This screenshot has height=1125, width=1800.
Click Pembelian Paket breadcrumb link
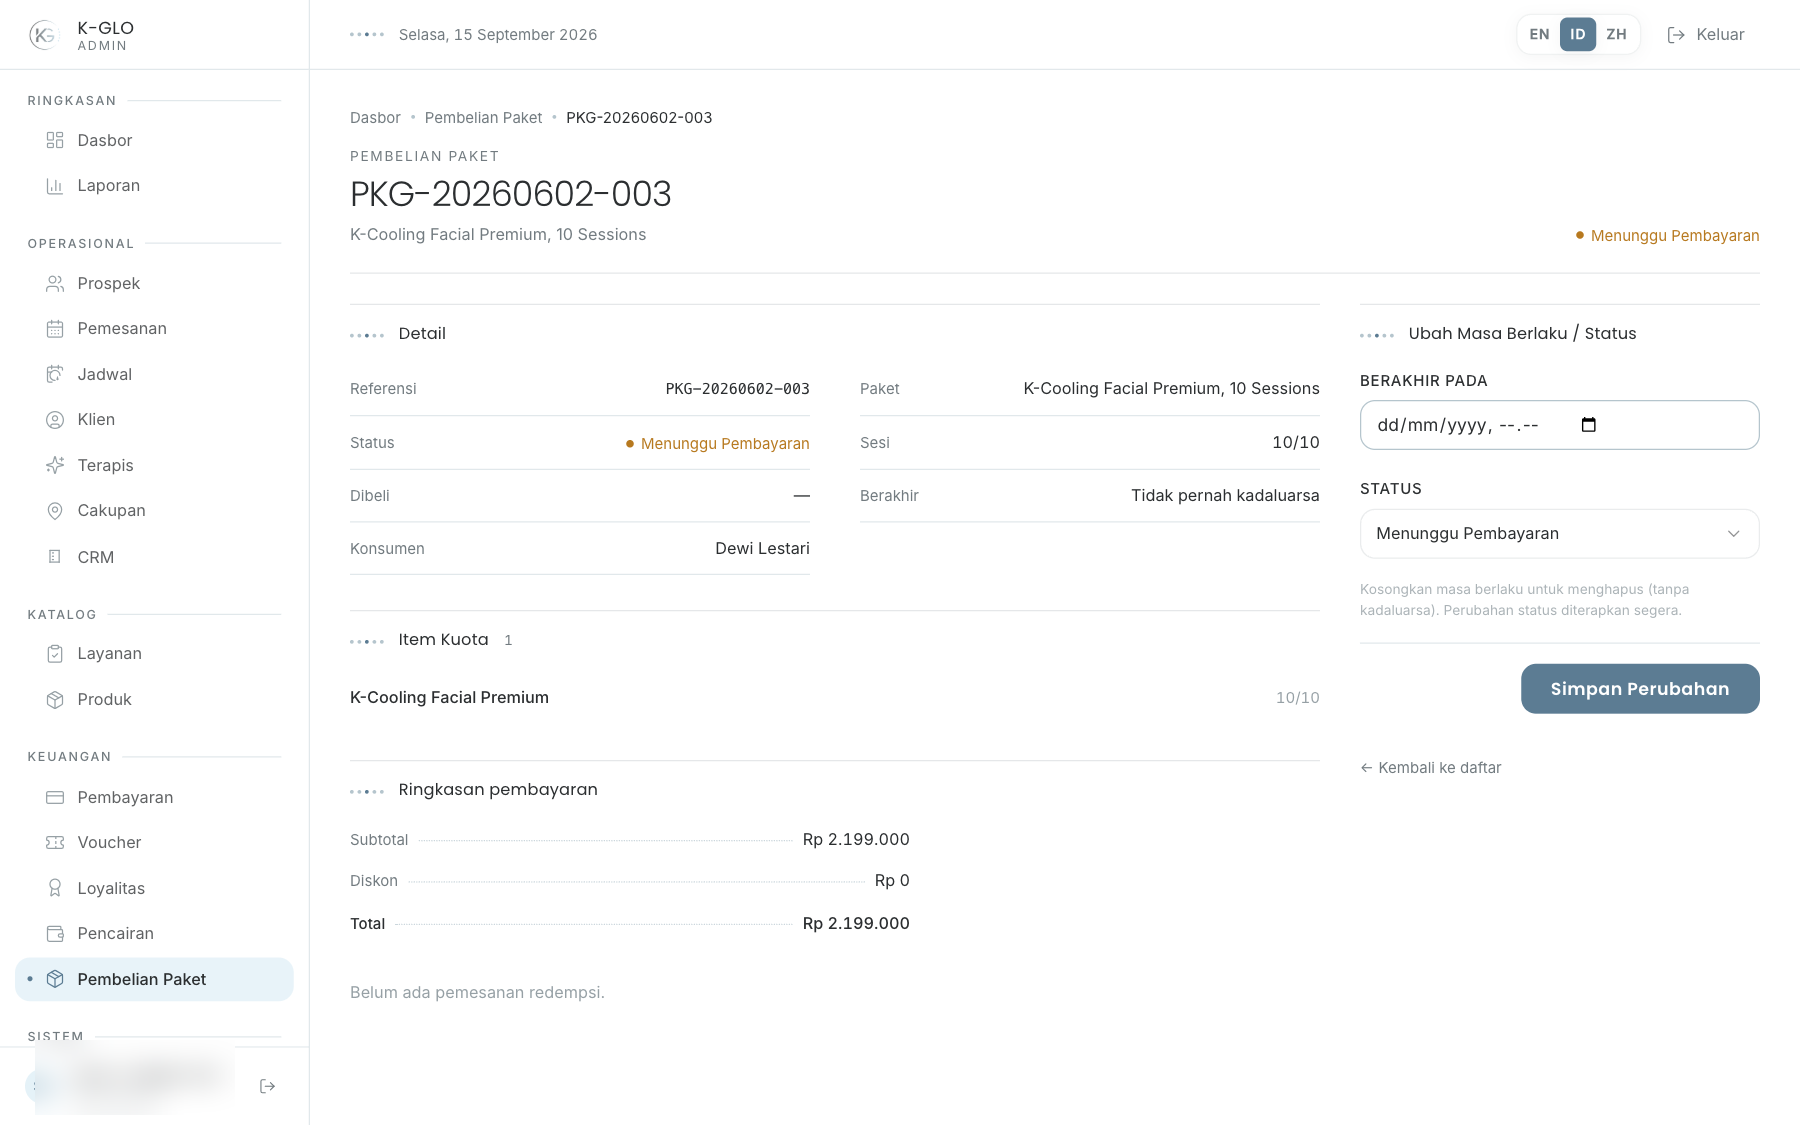coord(483,118)
